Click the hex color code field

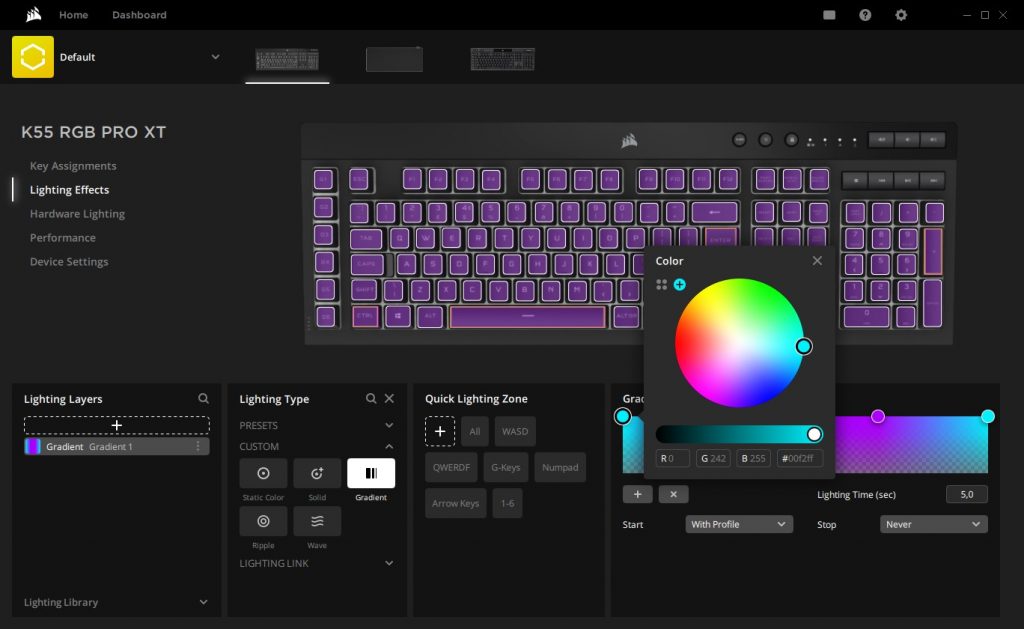799,459
